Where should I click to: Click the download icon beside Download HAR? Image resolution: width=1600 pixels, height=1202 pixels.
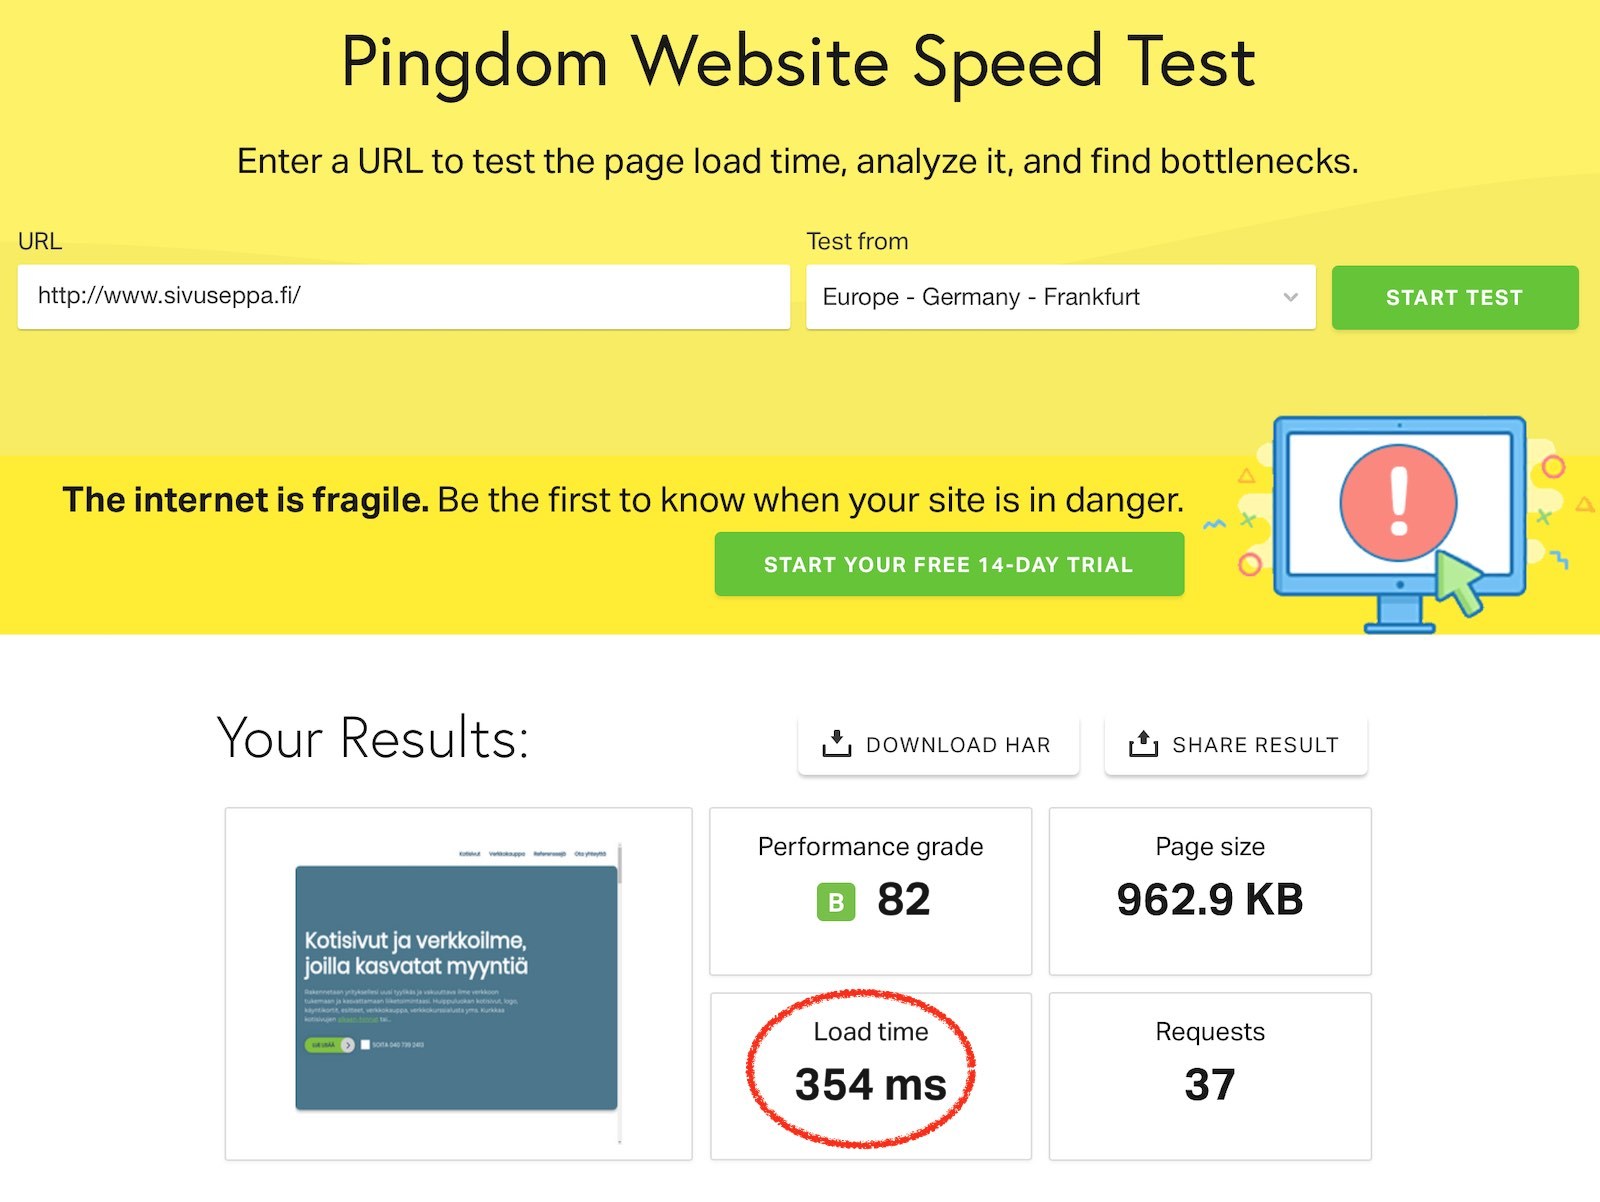(x=836, y=744)
